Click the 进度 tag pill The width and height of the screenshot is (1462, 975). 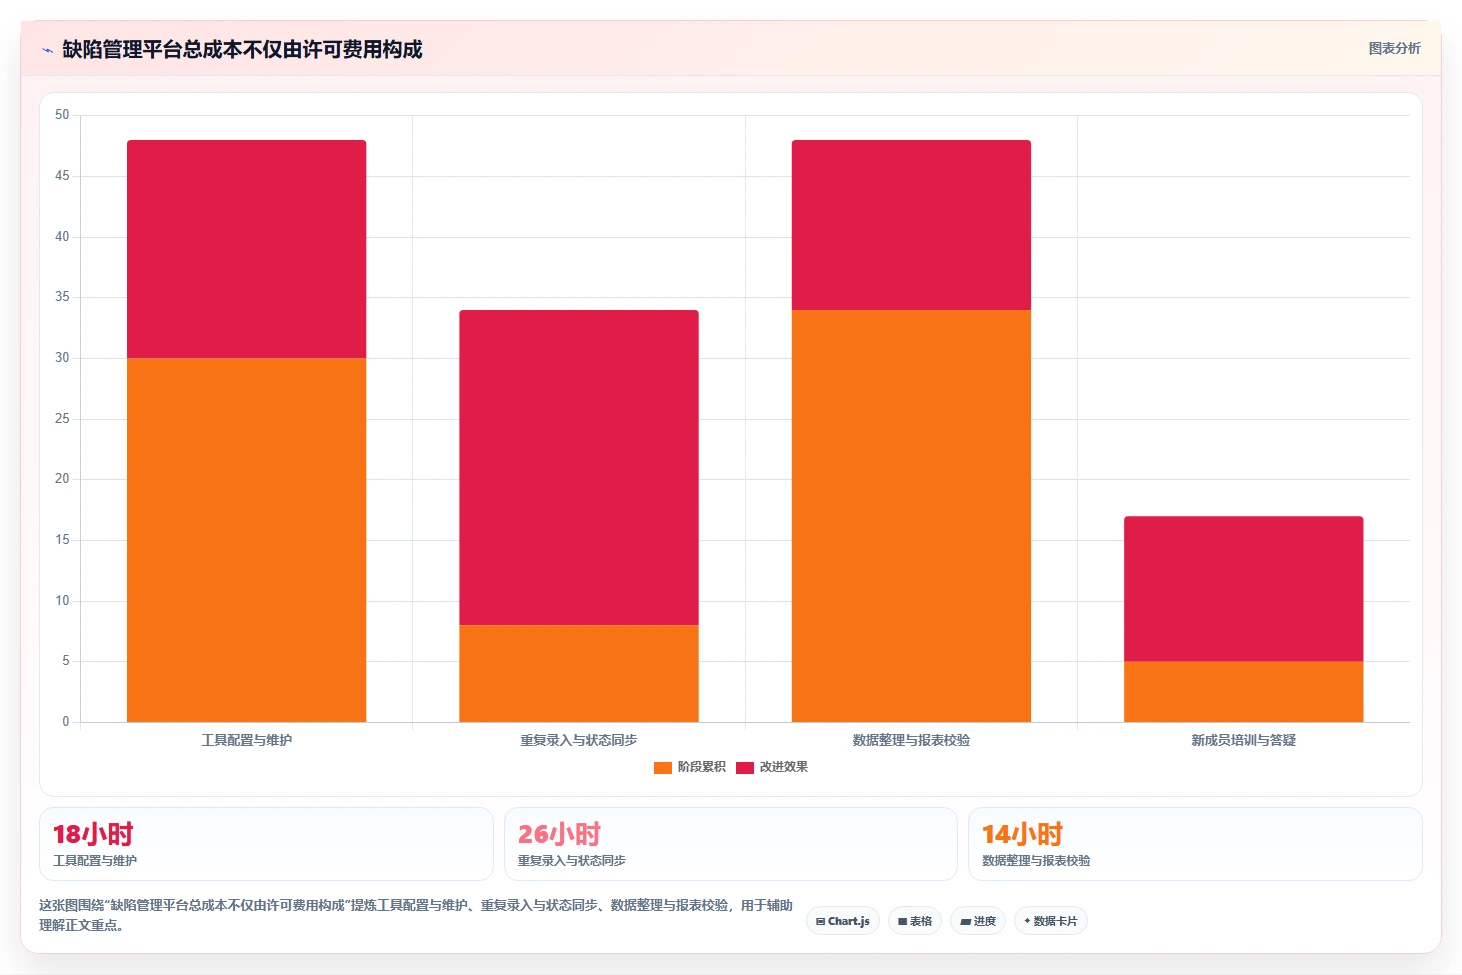(978, 921)
